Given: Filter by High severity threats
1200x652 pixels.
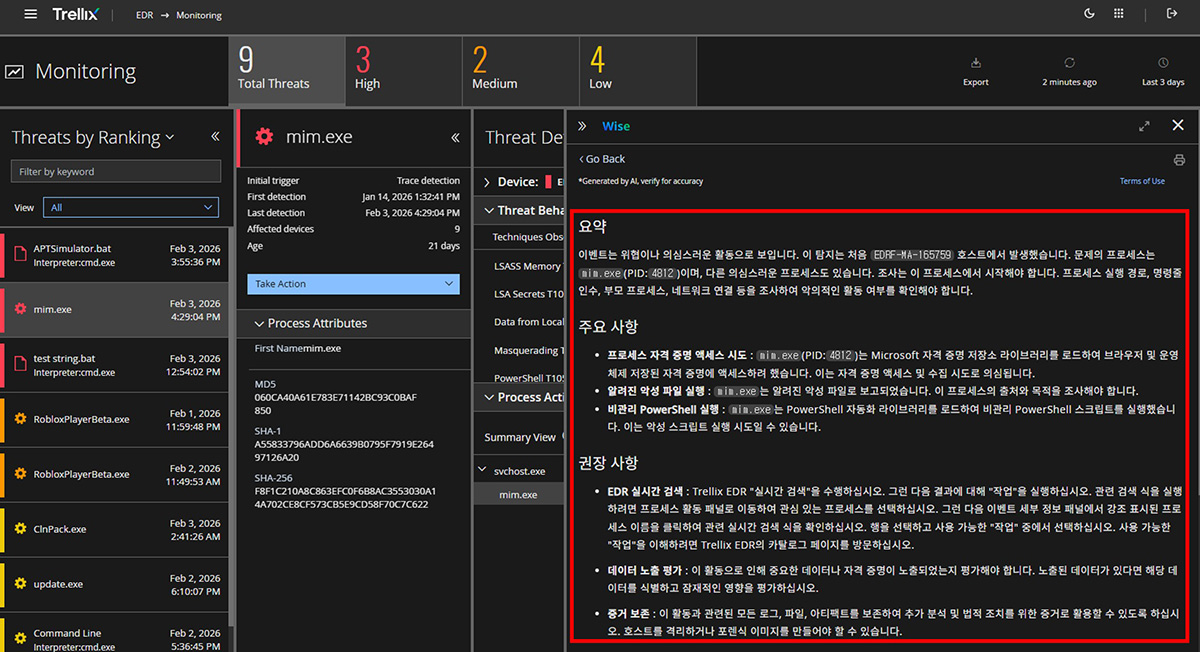Looking at the screenshot, I should [403, 71].
